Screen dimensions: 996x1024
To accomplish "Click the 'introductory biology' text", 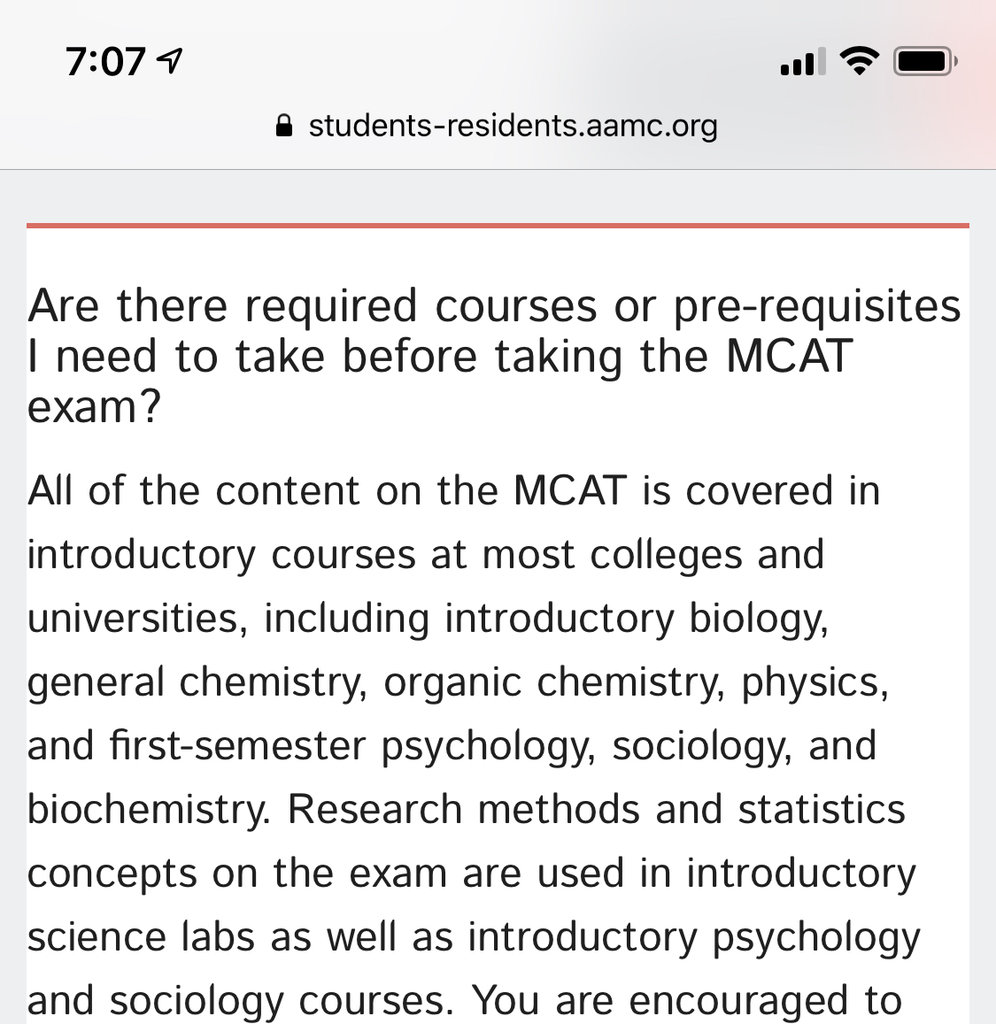I will [635, 619].
